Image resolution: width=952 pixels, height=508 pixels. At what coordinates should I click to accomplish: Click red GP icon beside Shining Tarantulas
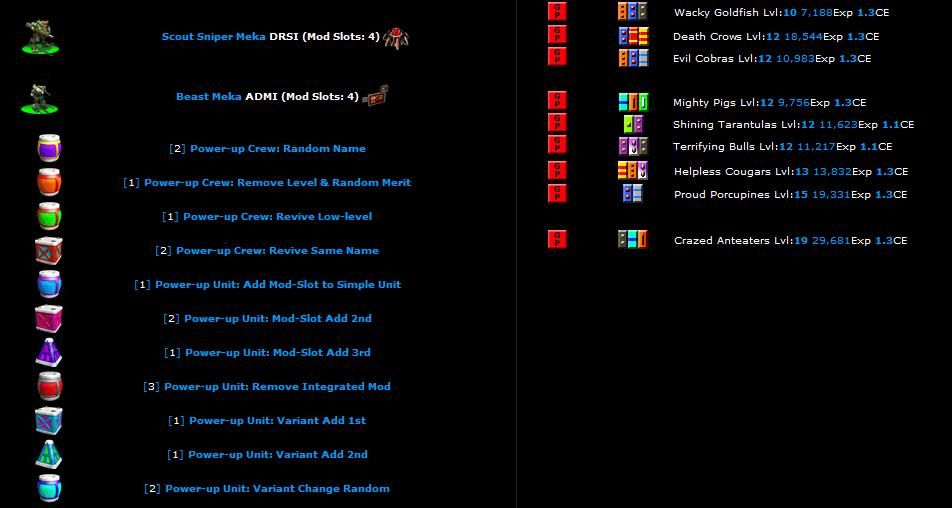tap(557, 123)
